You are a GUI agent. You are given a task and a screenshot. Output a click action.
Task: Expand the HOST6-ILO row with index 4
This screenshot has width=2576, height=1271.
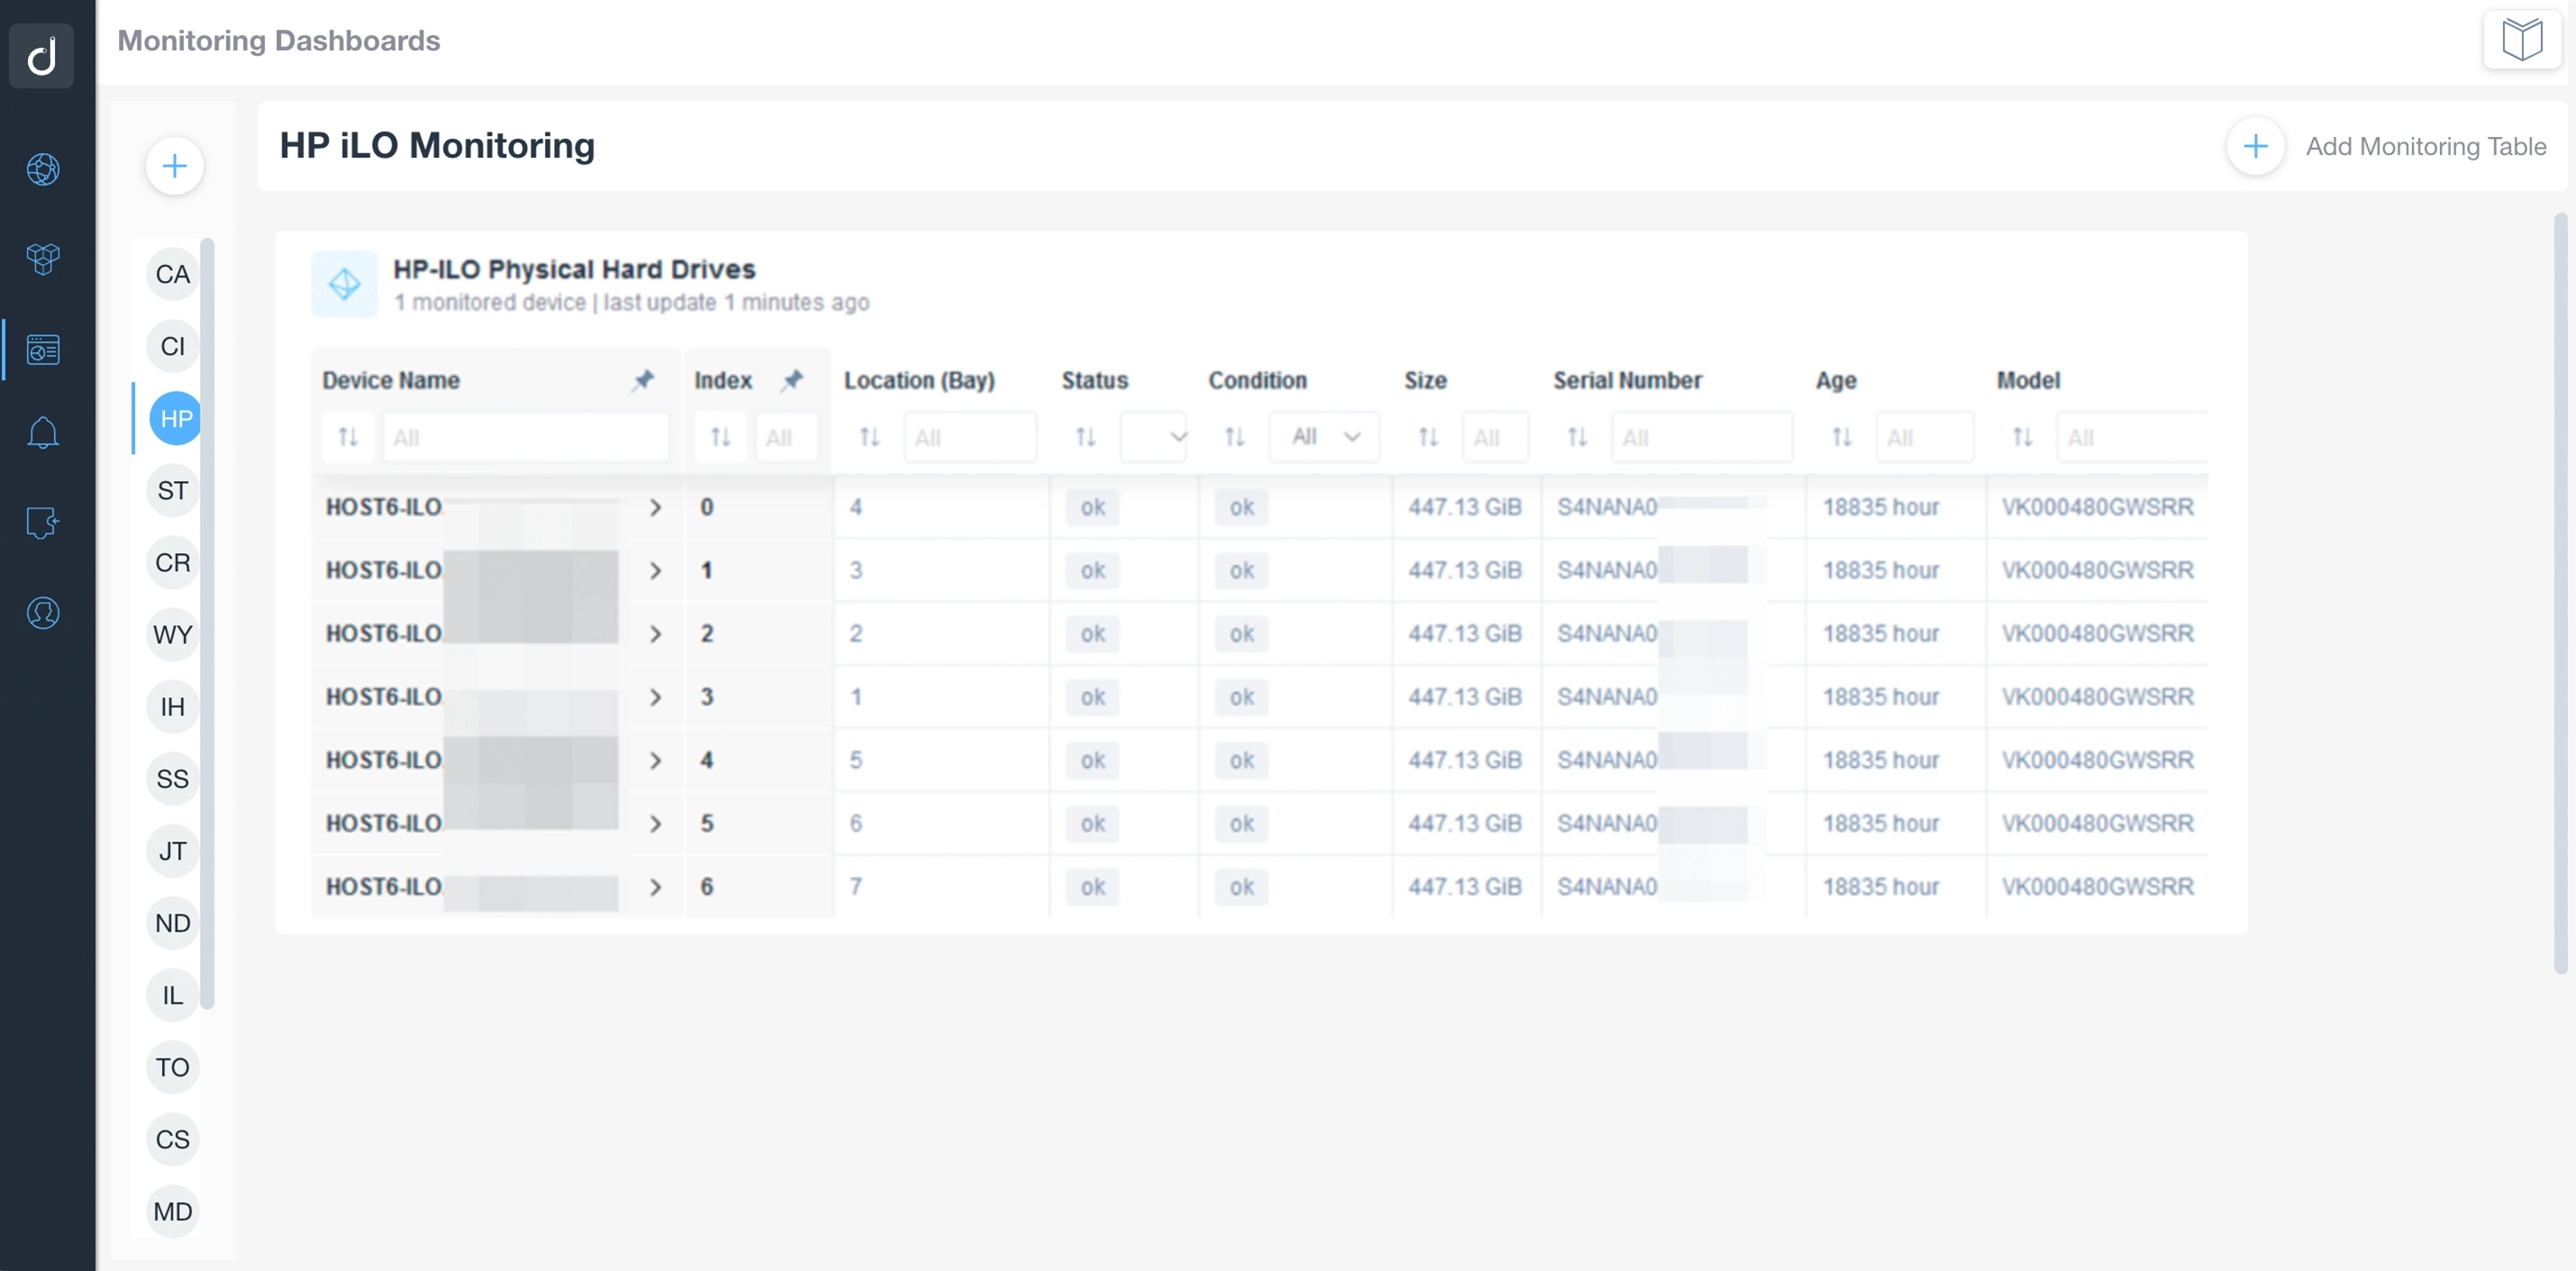[655, 760]
